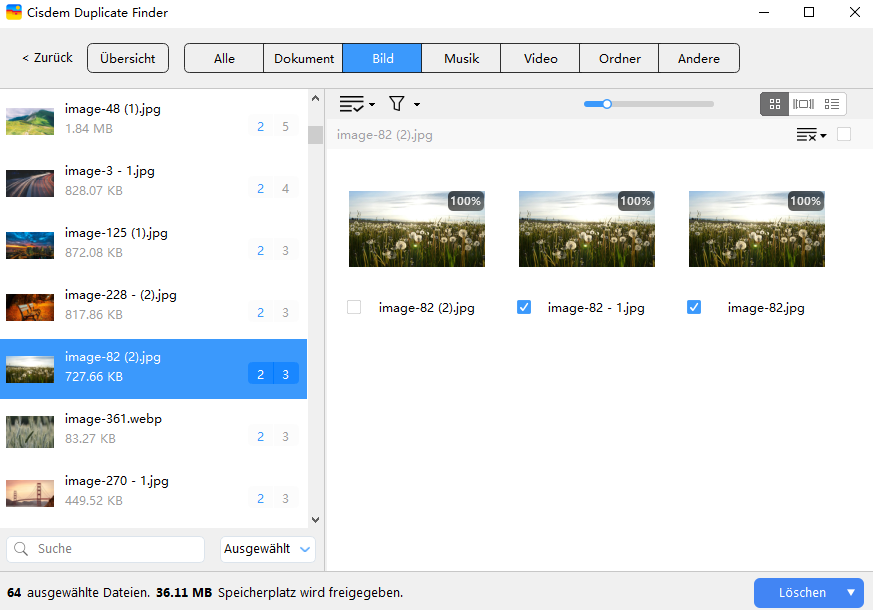Switch to the Musik tab

(460, 58)
